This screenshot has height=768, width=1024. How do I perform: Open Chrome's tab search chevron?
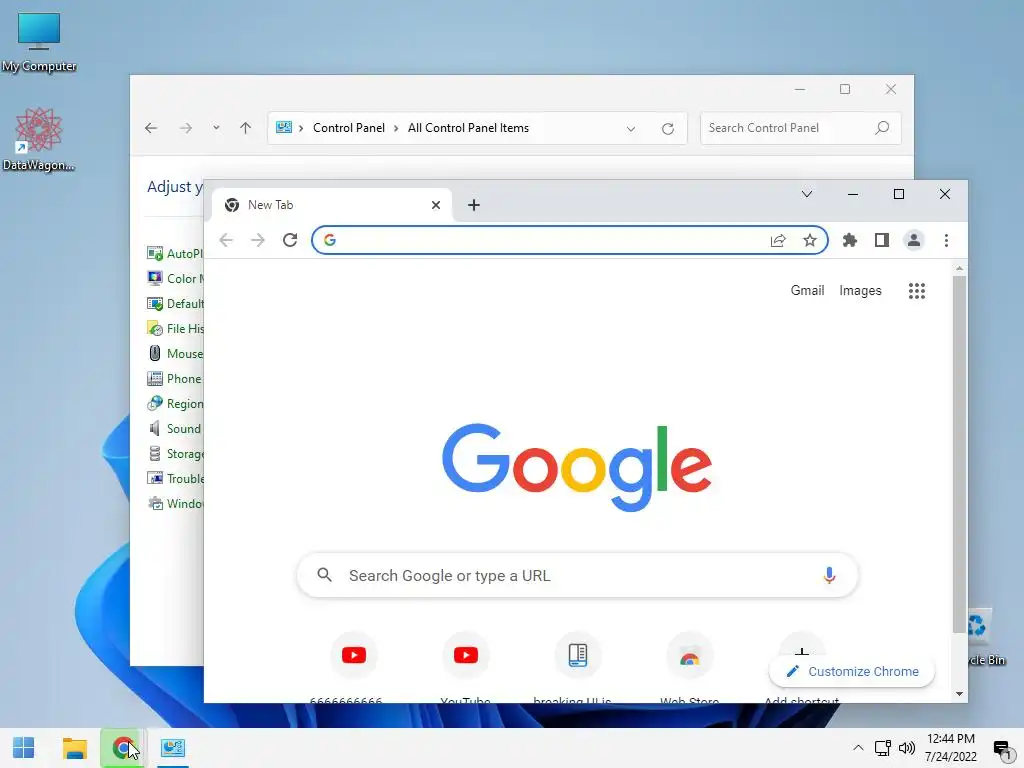tap(807, 194)
